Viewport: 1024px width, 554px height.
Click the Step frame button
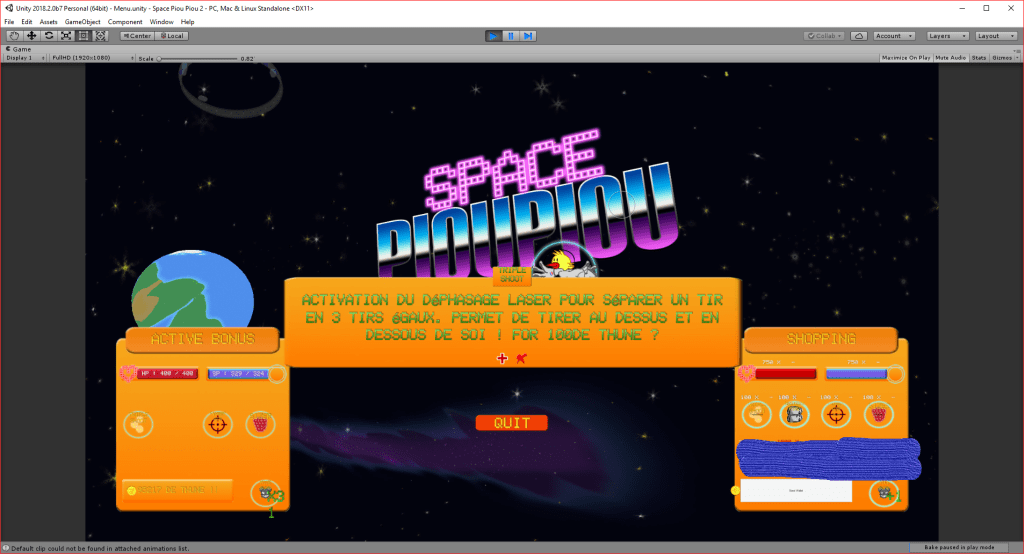click(528, 36)
